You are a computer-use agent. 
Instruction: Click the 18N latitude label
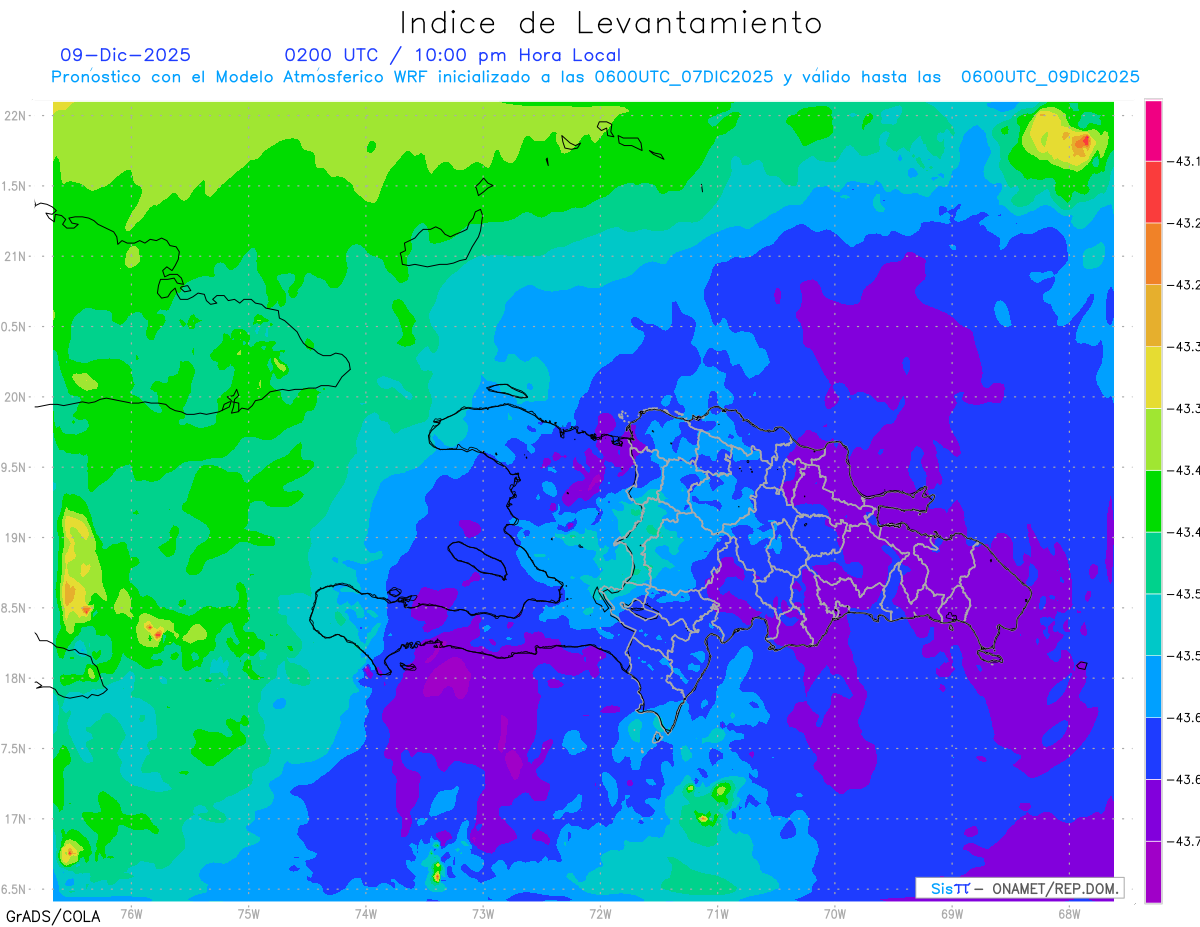click(x=17, y=678)
